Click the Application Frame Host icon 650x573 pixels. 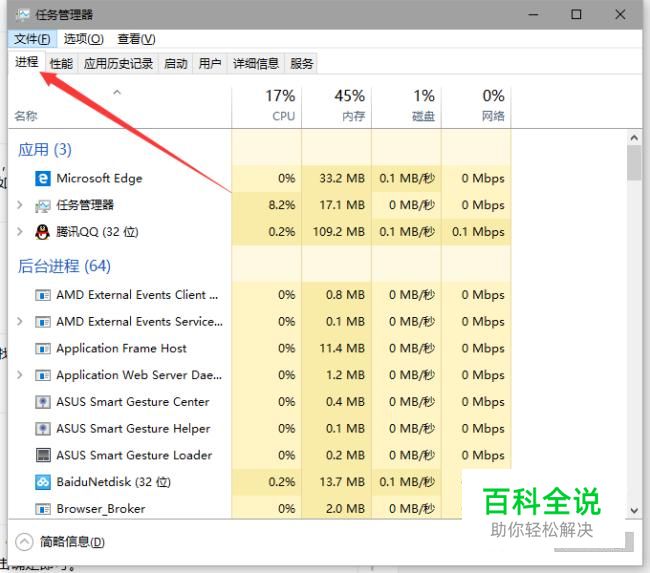43,349
